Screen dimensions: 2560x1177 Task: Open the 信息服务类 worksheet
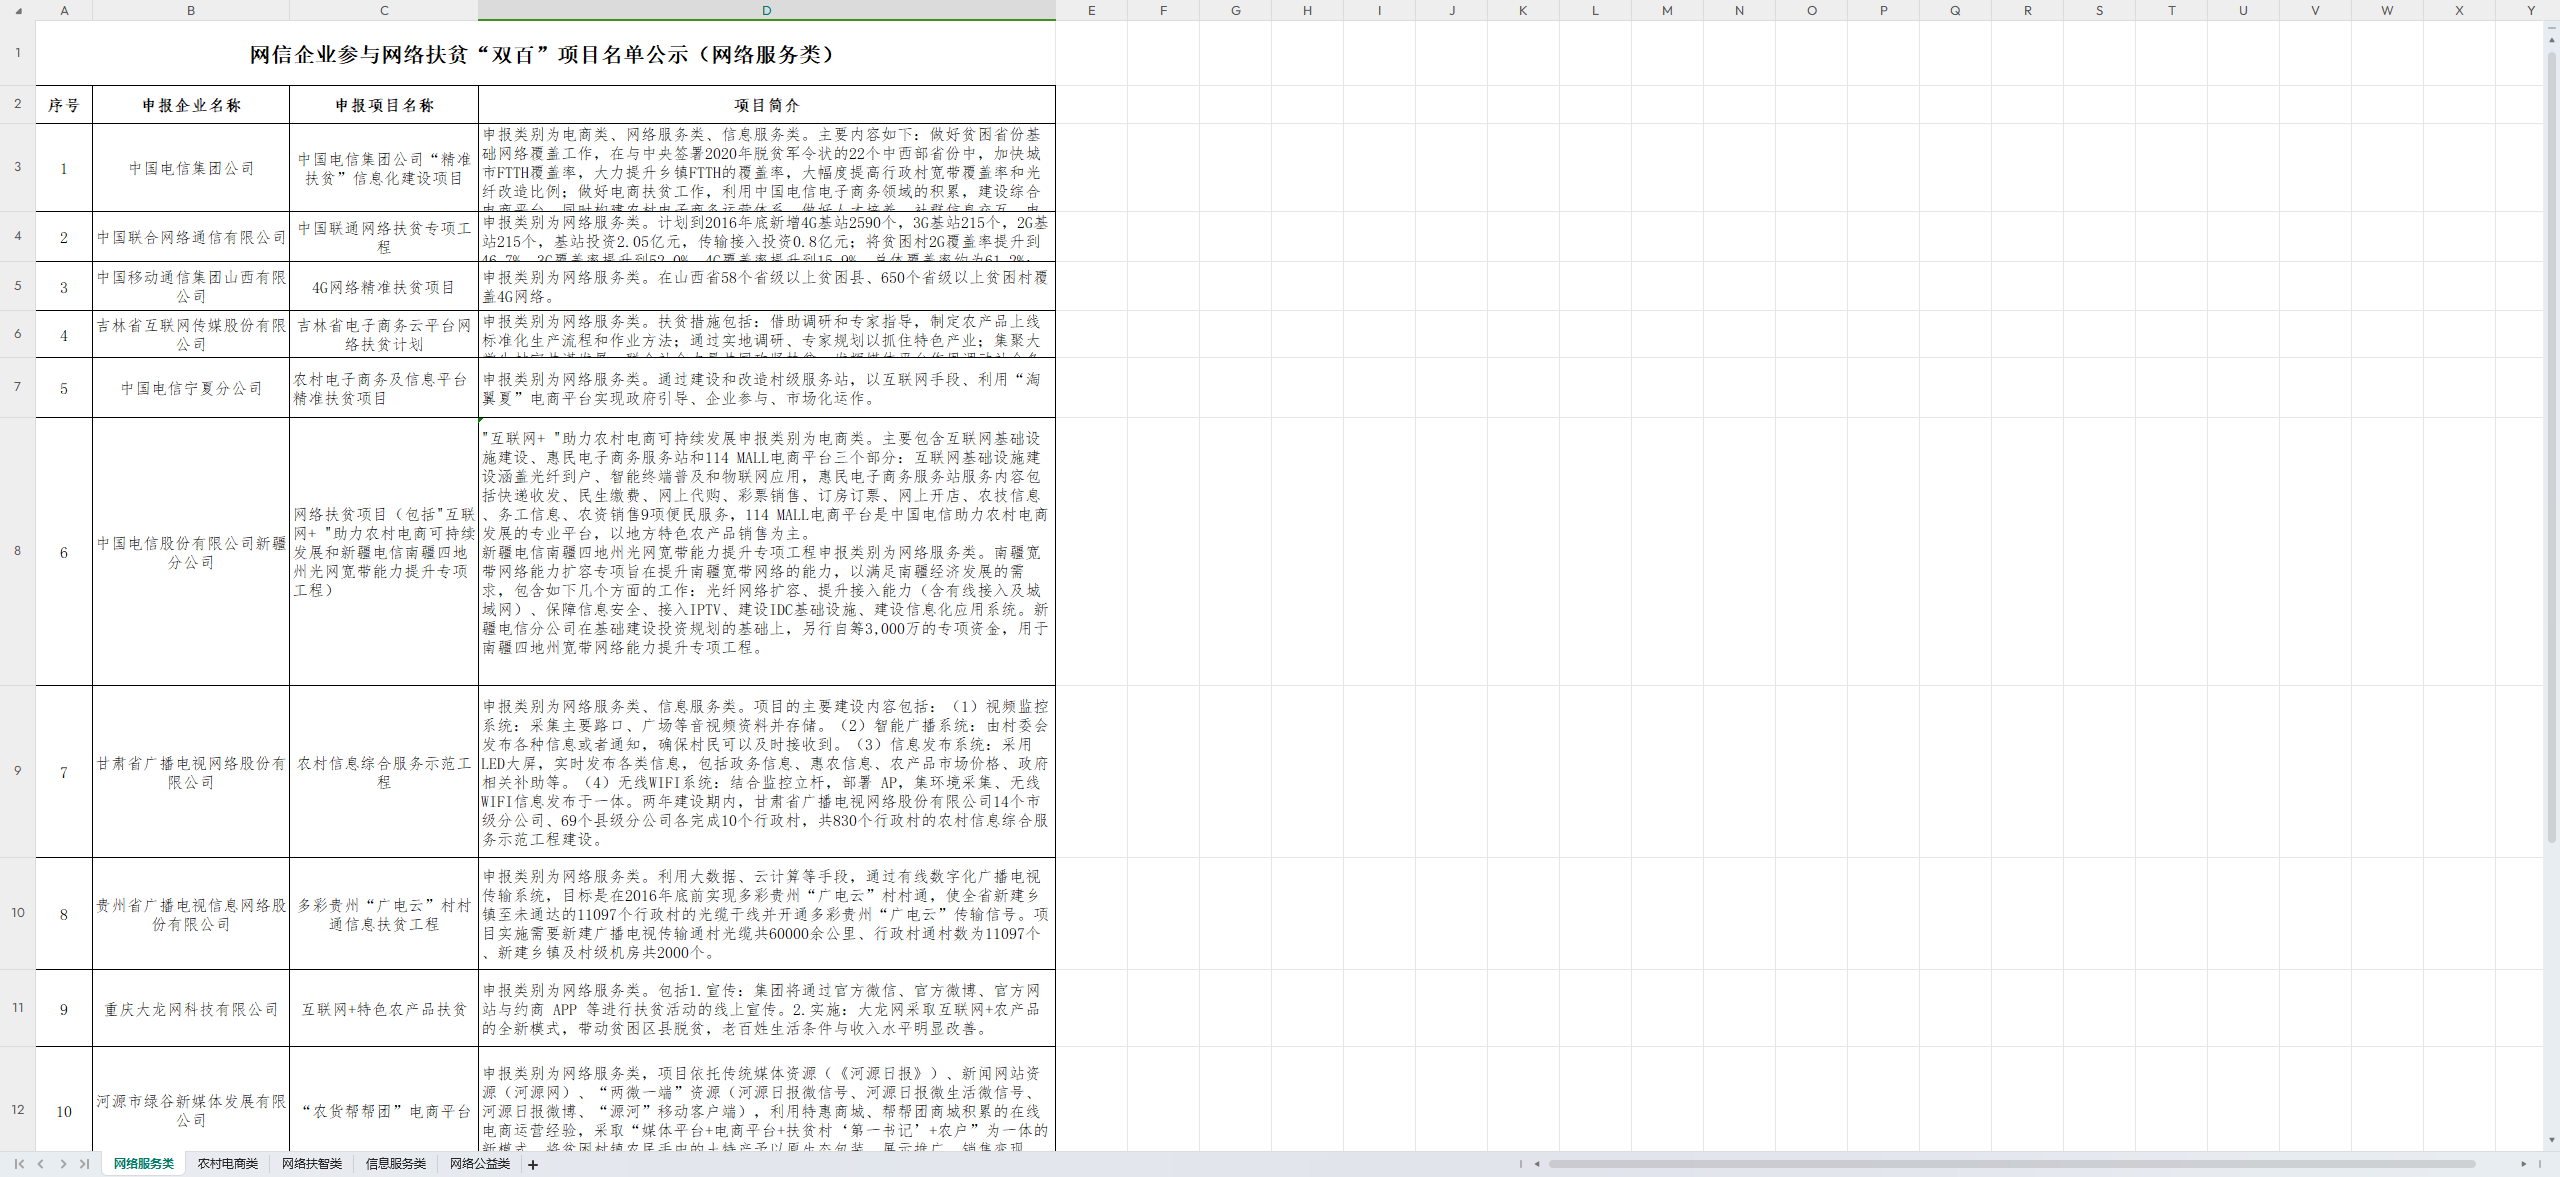pyautogui.click(x=394, y=1164)
